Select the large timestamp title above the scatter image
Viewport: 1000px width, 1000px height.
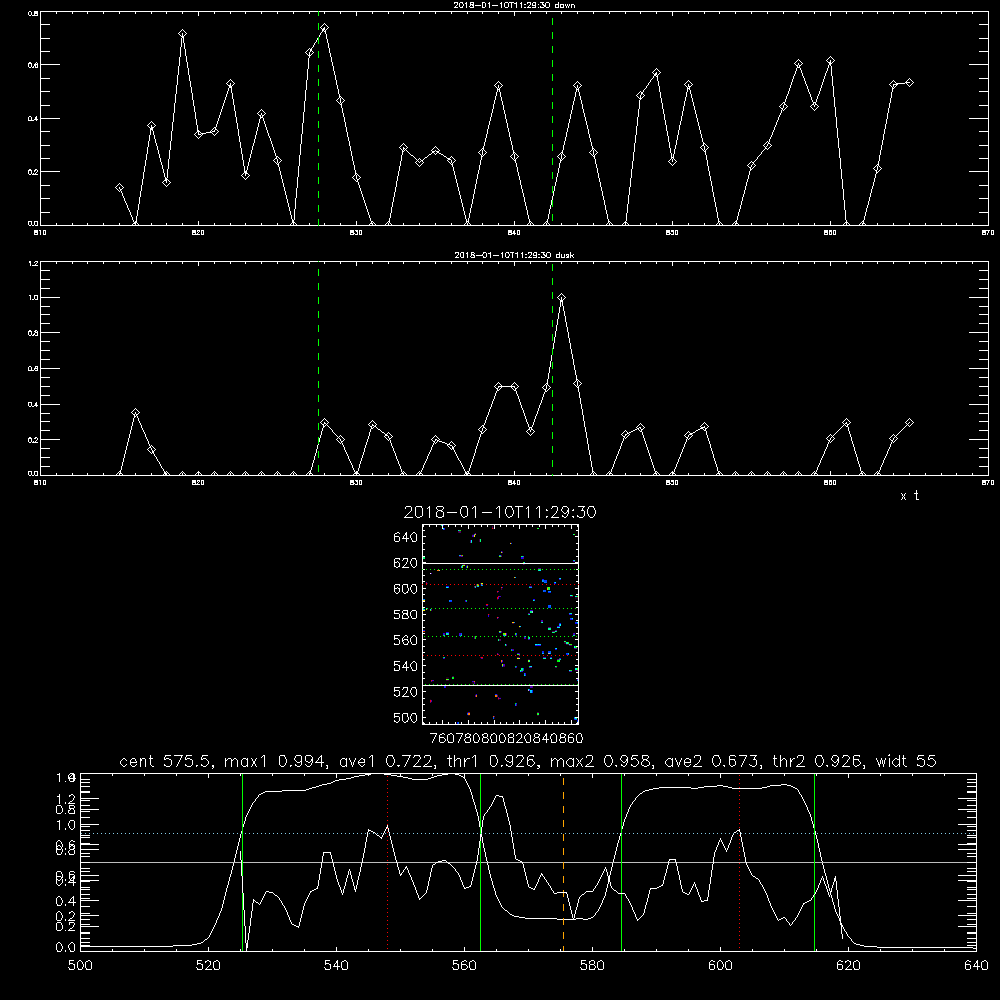500,512
